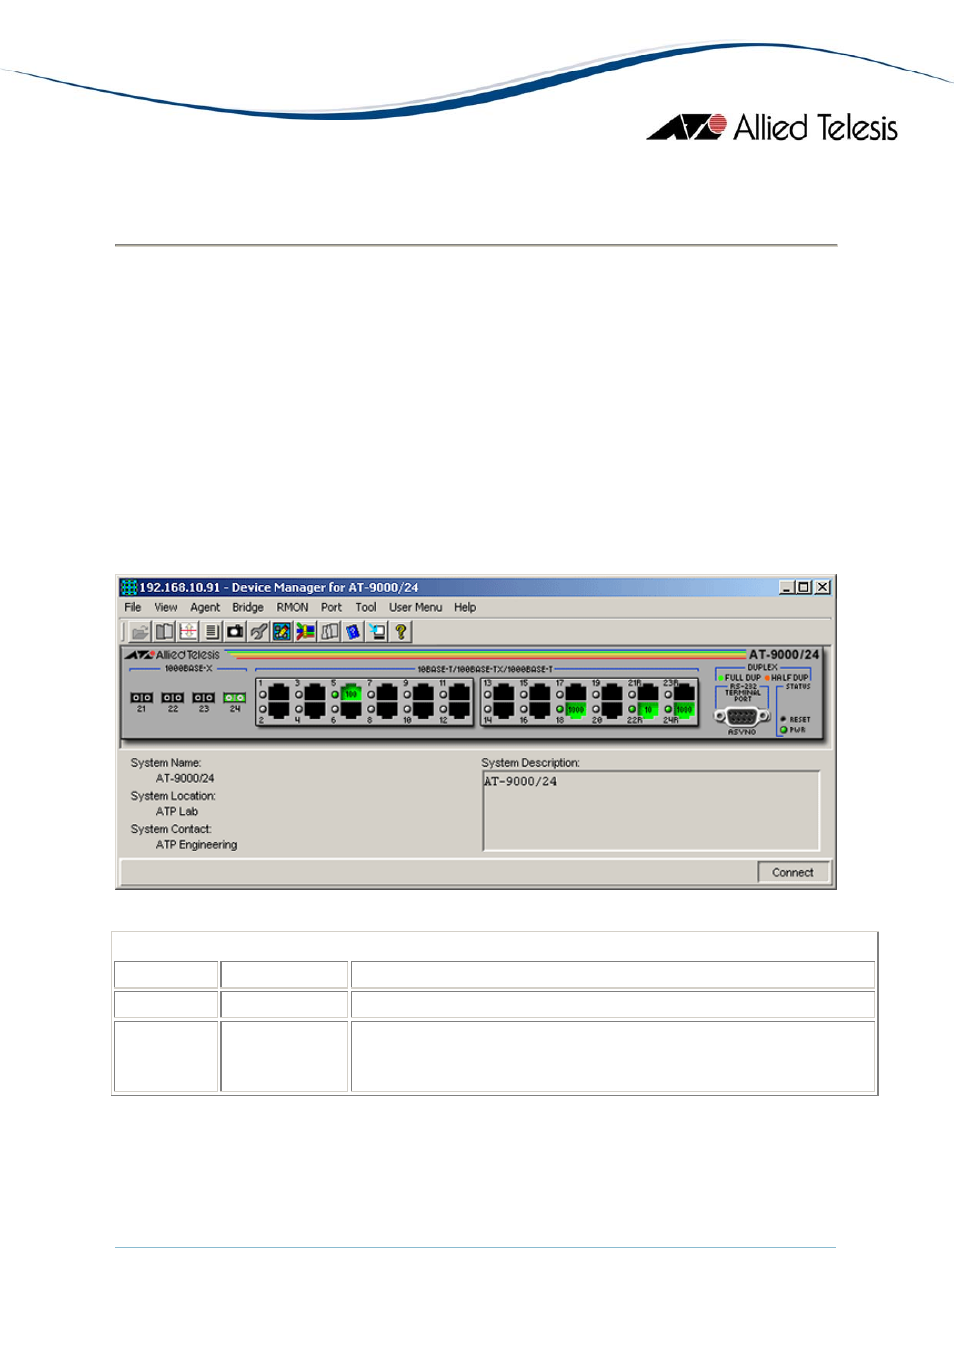The image size is (954, 1350).
Task: Select RJ45 port 20 on the switch
Action: 612,710
